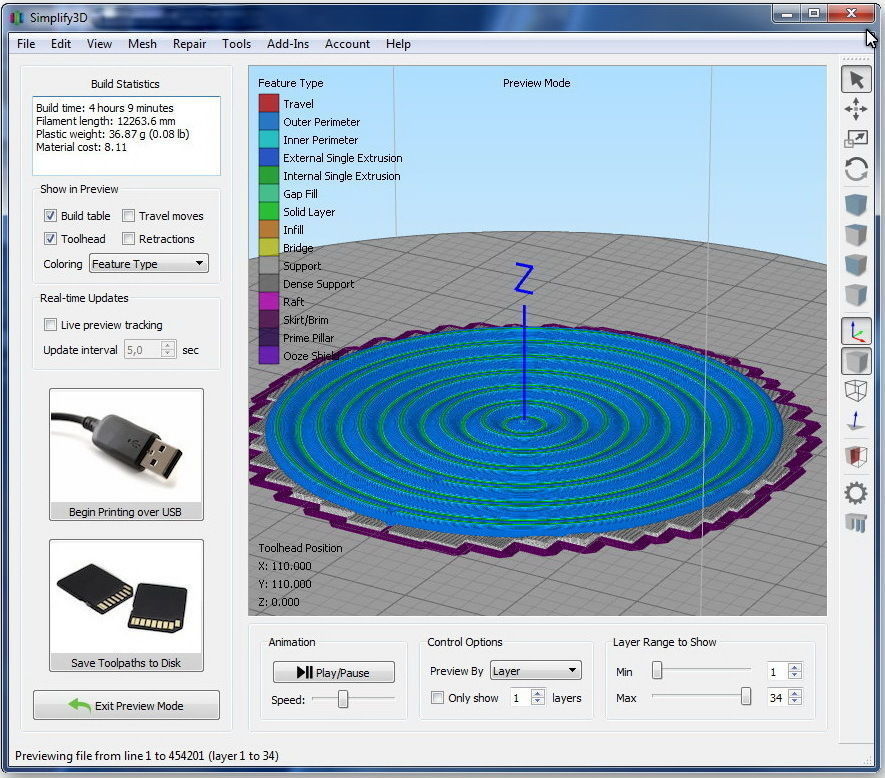This screenshot has width=885, height=778.
Task: Select the normal selection arrow tool
Action: (856, 80)
